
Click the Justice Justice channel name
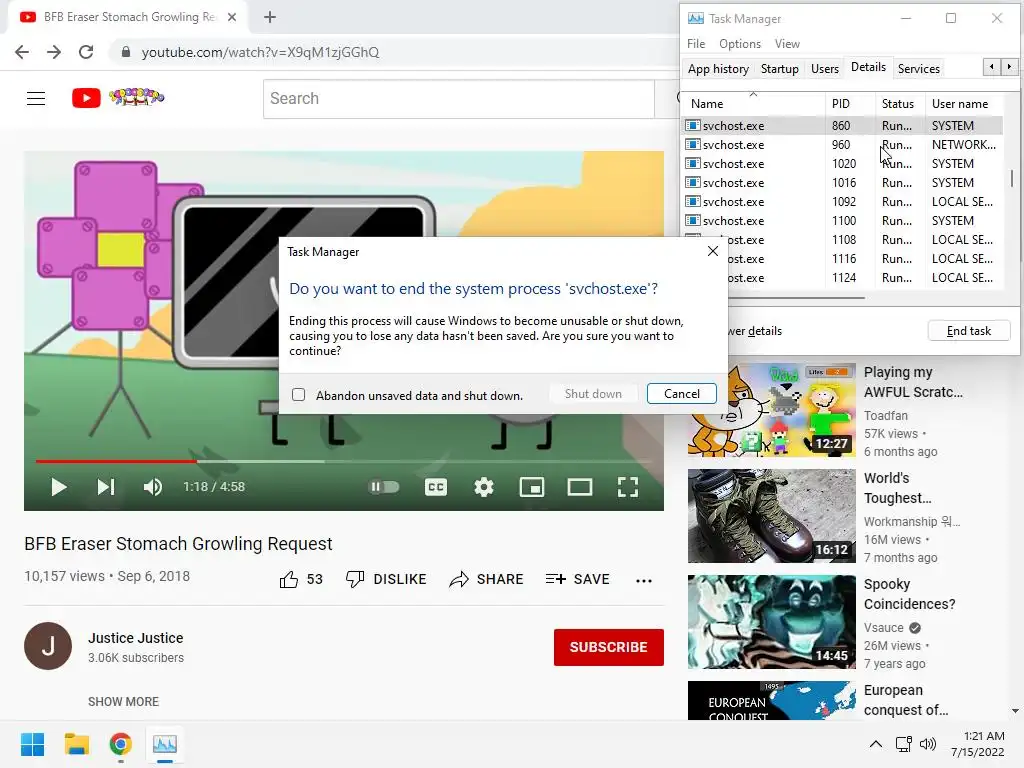pyautogui.click(x=136, y=638)
